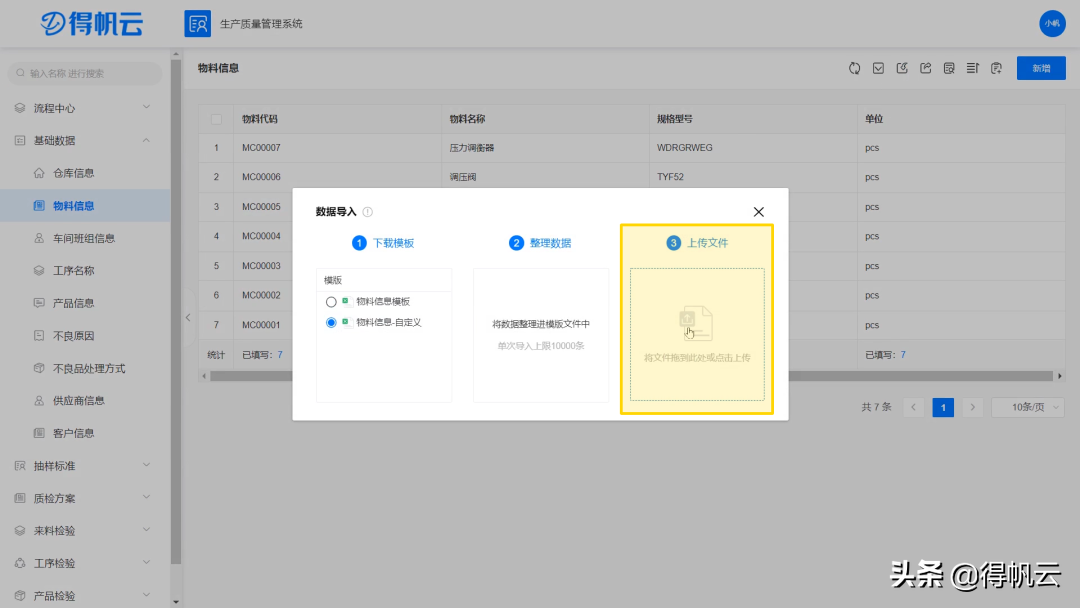Viewport: 1080px width, 608px height.
Task: Click the 车间班组信息 person icon
Action: click(x=39, y=238)
